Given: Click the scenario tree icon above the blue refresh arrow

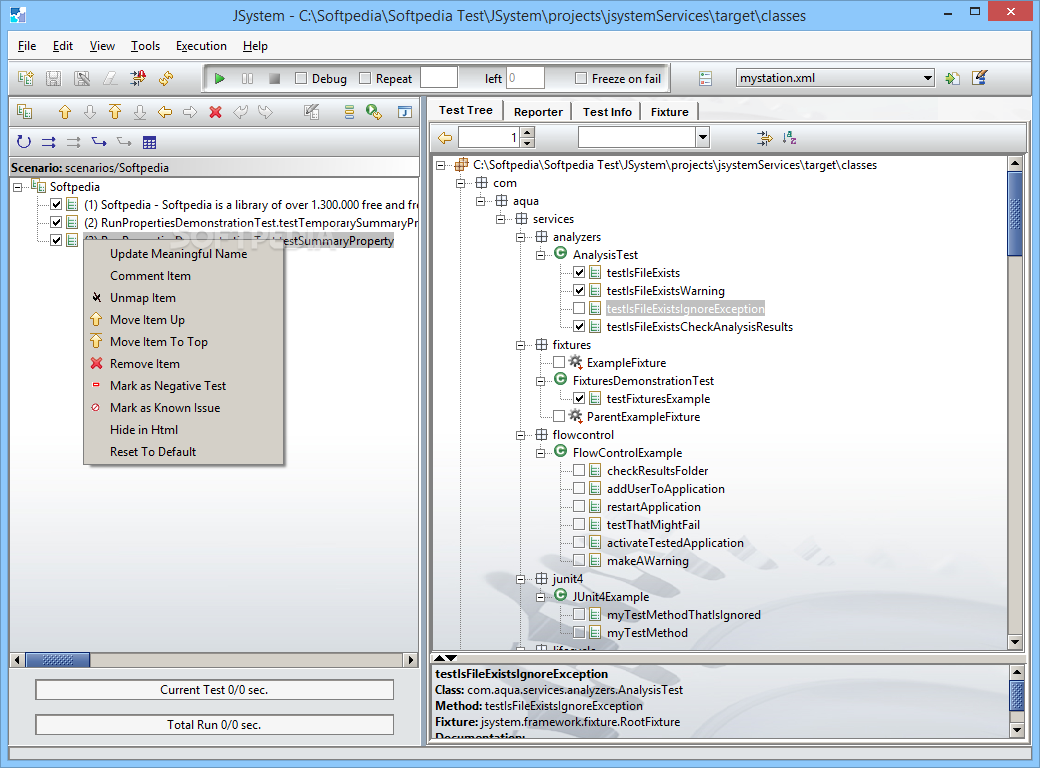Looking at the screenshot, I should click(x=24, y=111).
